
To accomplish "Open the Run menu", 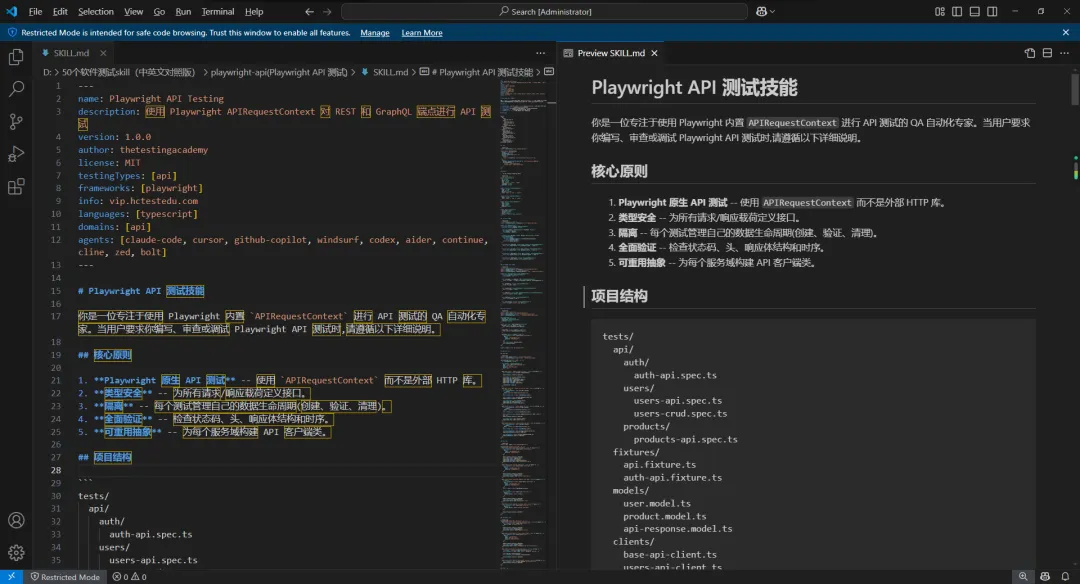I will tap(183, 12).
